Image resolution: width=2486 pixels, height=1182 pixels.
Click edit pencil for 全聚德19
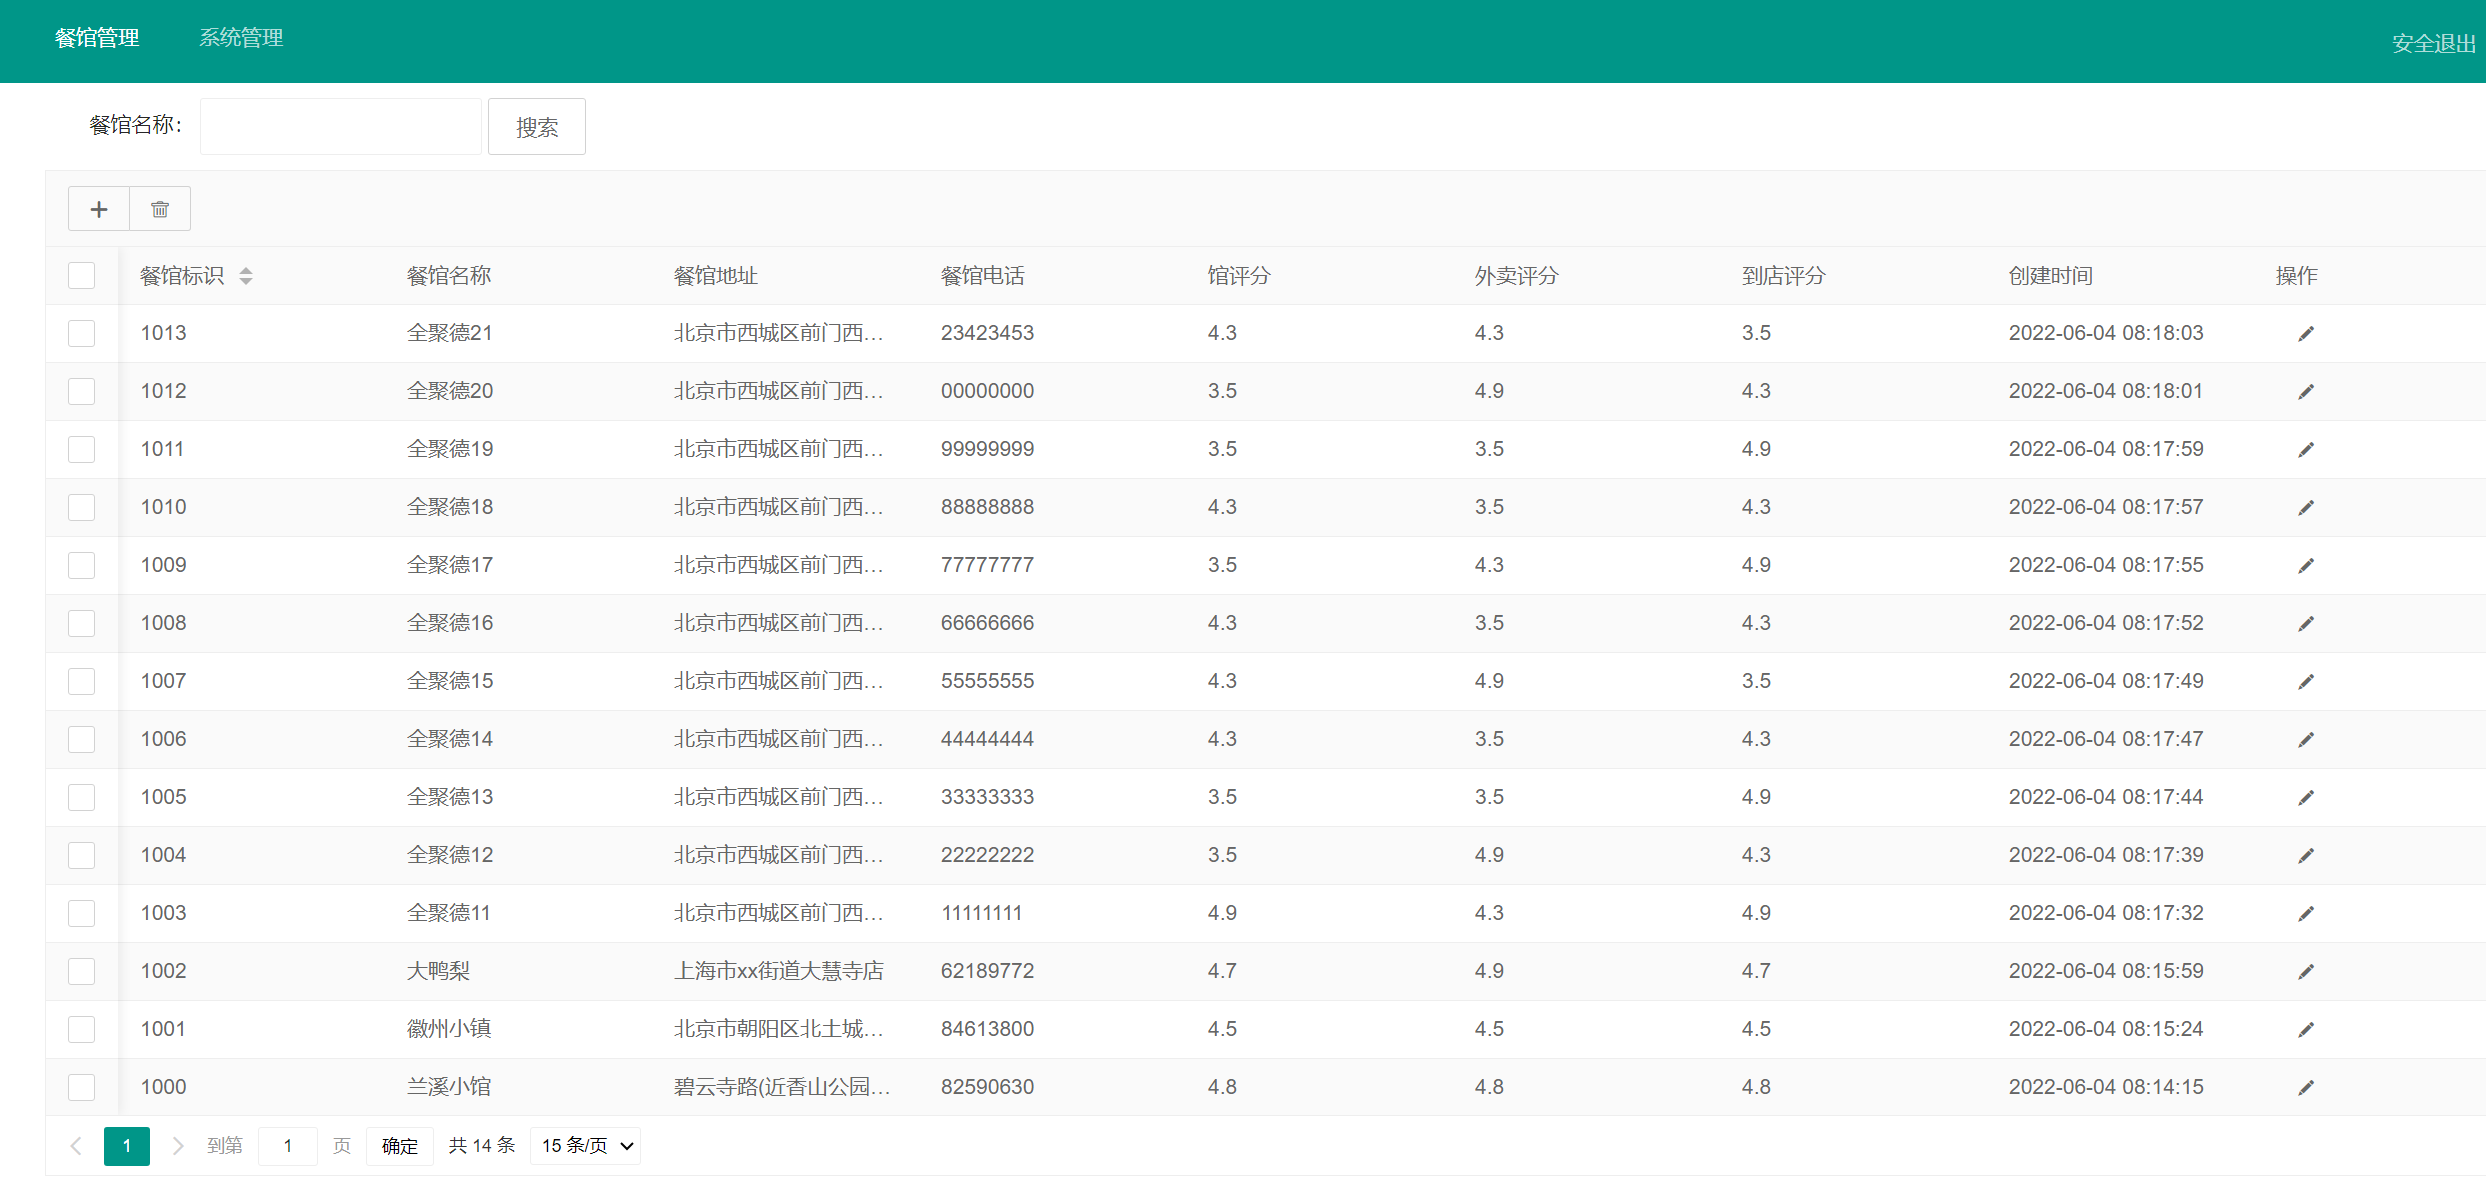tap(2306, 449)
